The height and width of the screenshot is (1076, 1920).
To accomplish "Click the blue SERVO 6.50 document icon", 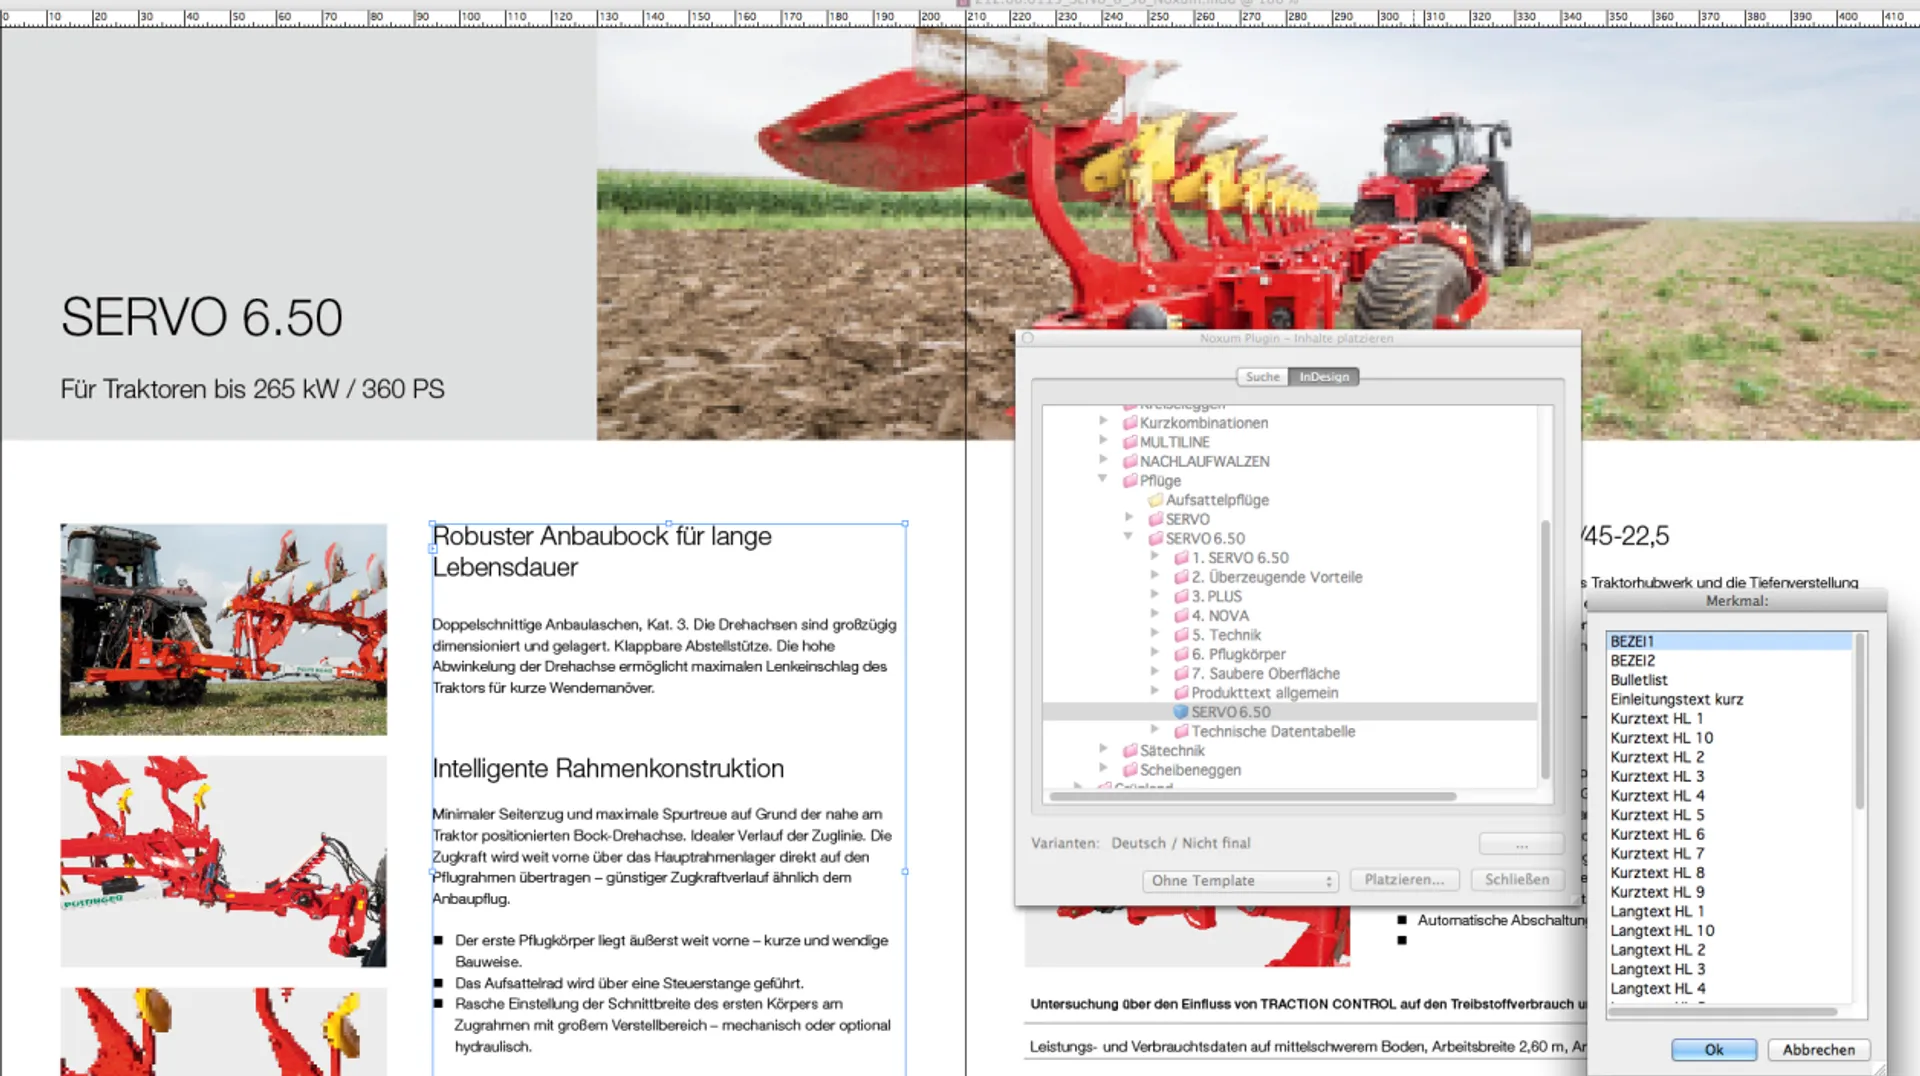I will pos(1181,712).
